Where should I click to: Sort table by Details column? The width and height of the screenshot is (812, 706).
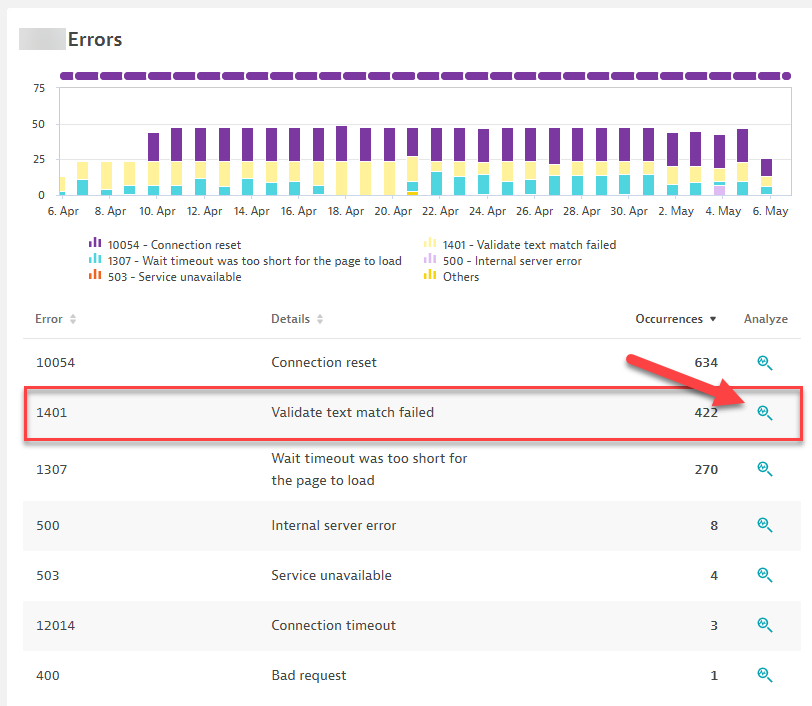click(x=297, y=319)
